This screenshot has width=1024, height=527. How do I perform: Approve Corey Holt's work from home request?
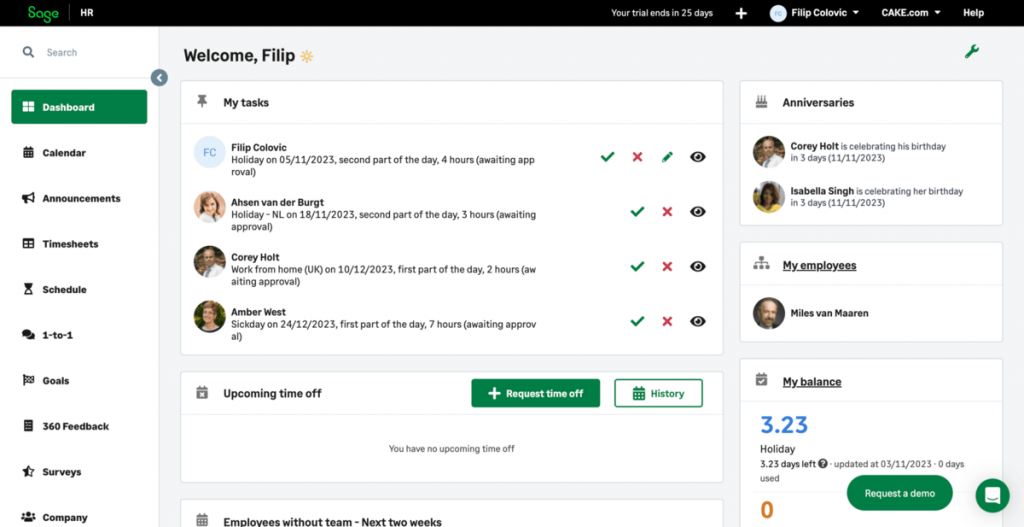(637, 266)
